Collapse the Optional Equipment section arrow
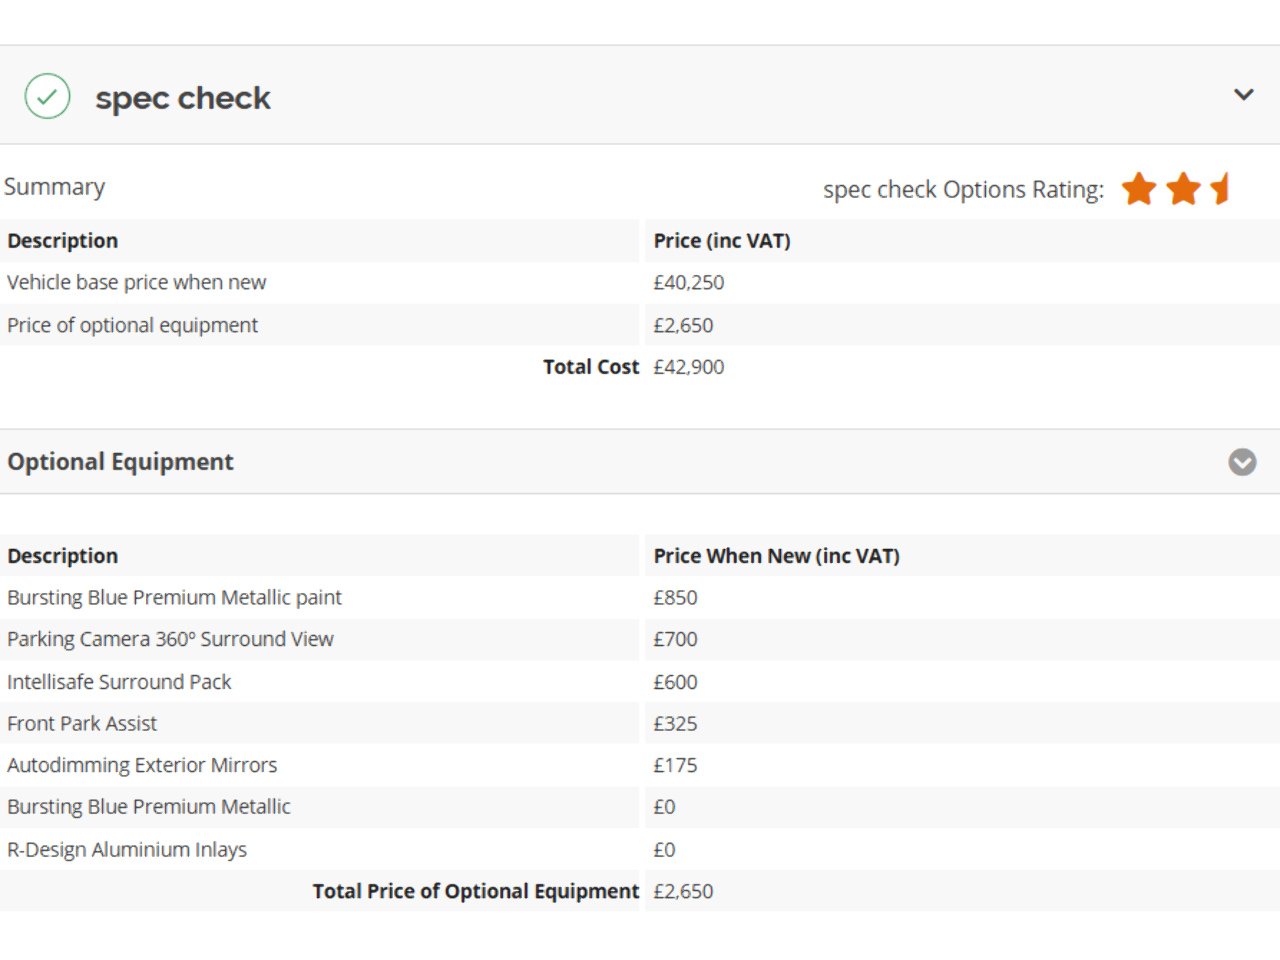This screenshot has height=960, width=1280. coord(1242,462)
